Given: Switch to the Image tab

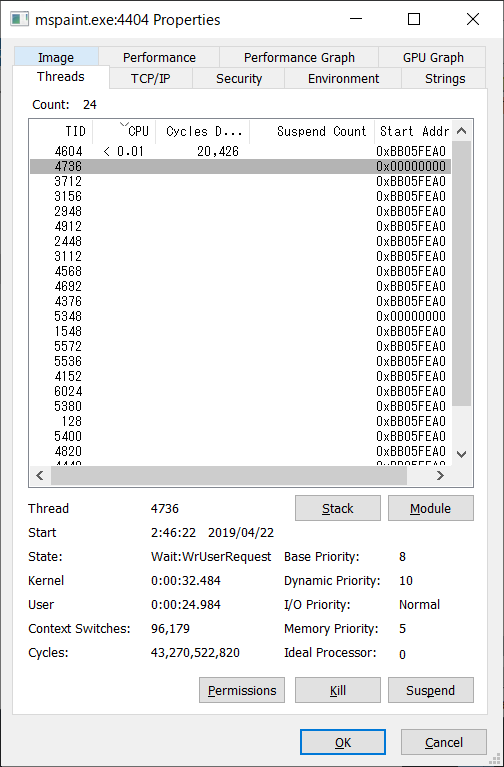Looking at the screenshot, I should [x=56, y=57].
